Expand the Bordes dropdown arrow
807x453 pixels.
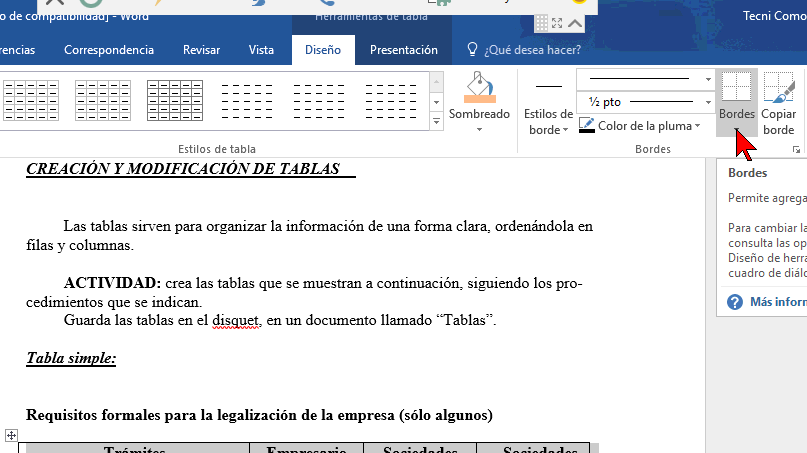[736, 130]
